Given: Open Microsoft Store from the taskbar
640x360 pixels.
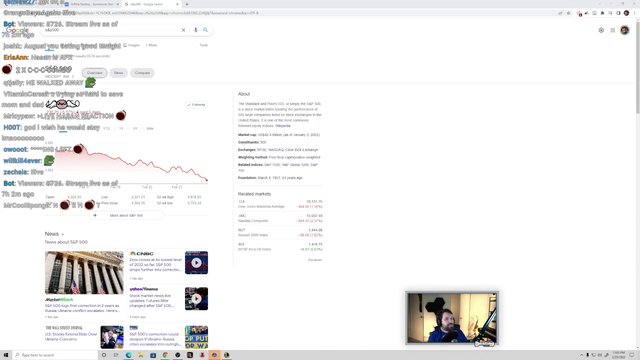Looking at the screenshot, I should (153, 355).
